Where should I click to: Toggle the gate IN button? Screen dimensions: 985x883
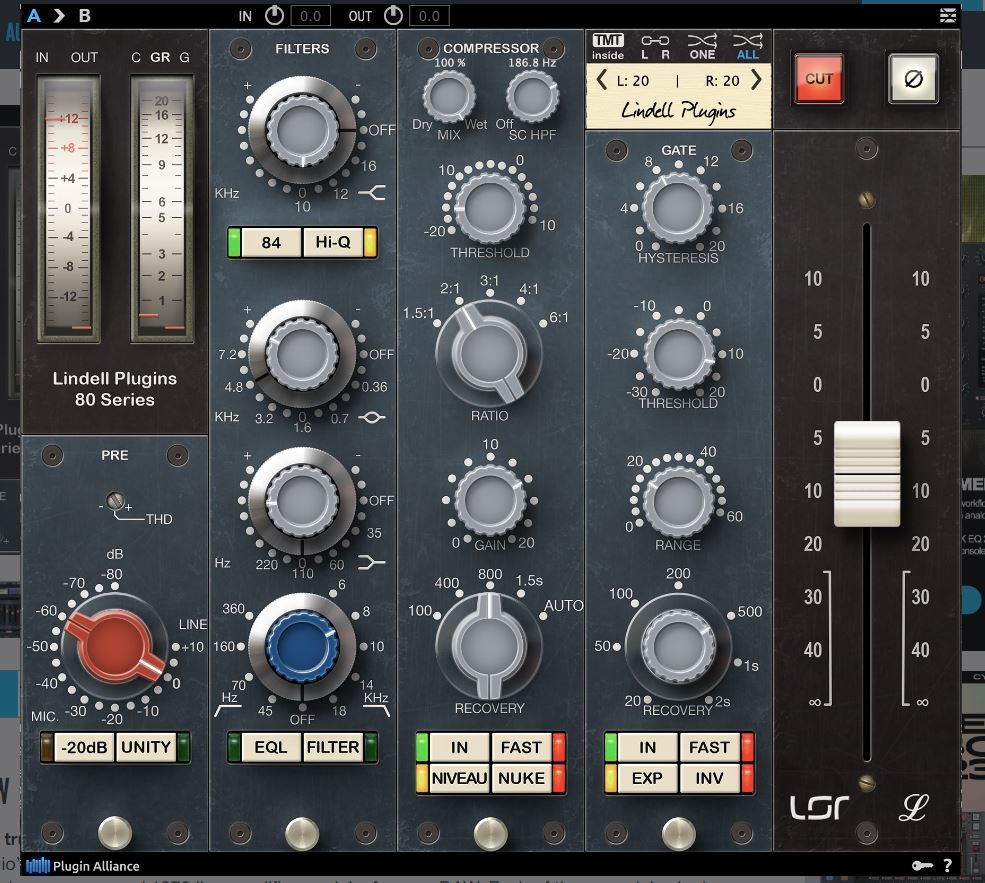648,747
